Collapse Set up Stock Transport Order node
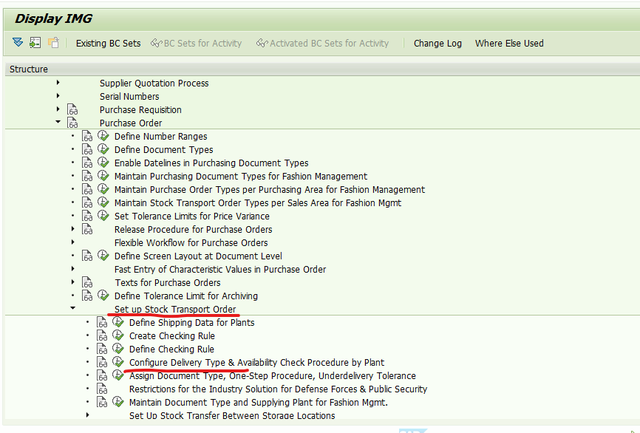 coord(73,308)
